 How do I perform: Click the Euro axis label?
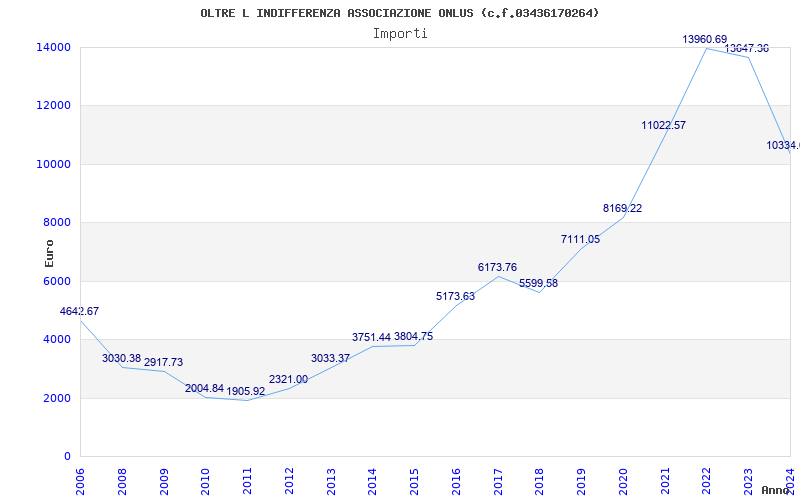click(x=49, y=254)
